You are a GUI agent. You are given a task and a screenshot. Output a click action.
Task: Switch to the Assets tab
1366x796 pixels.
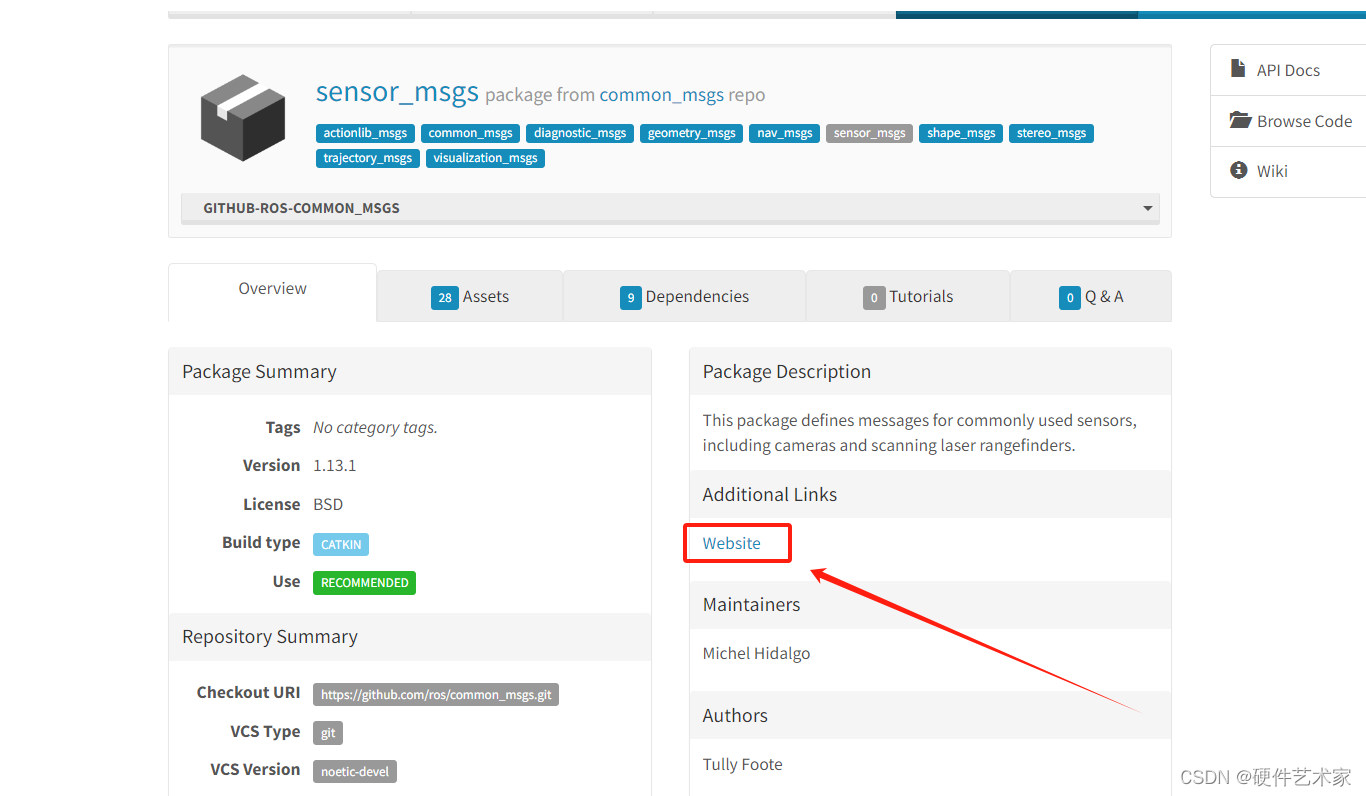pos(470,296)
